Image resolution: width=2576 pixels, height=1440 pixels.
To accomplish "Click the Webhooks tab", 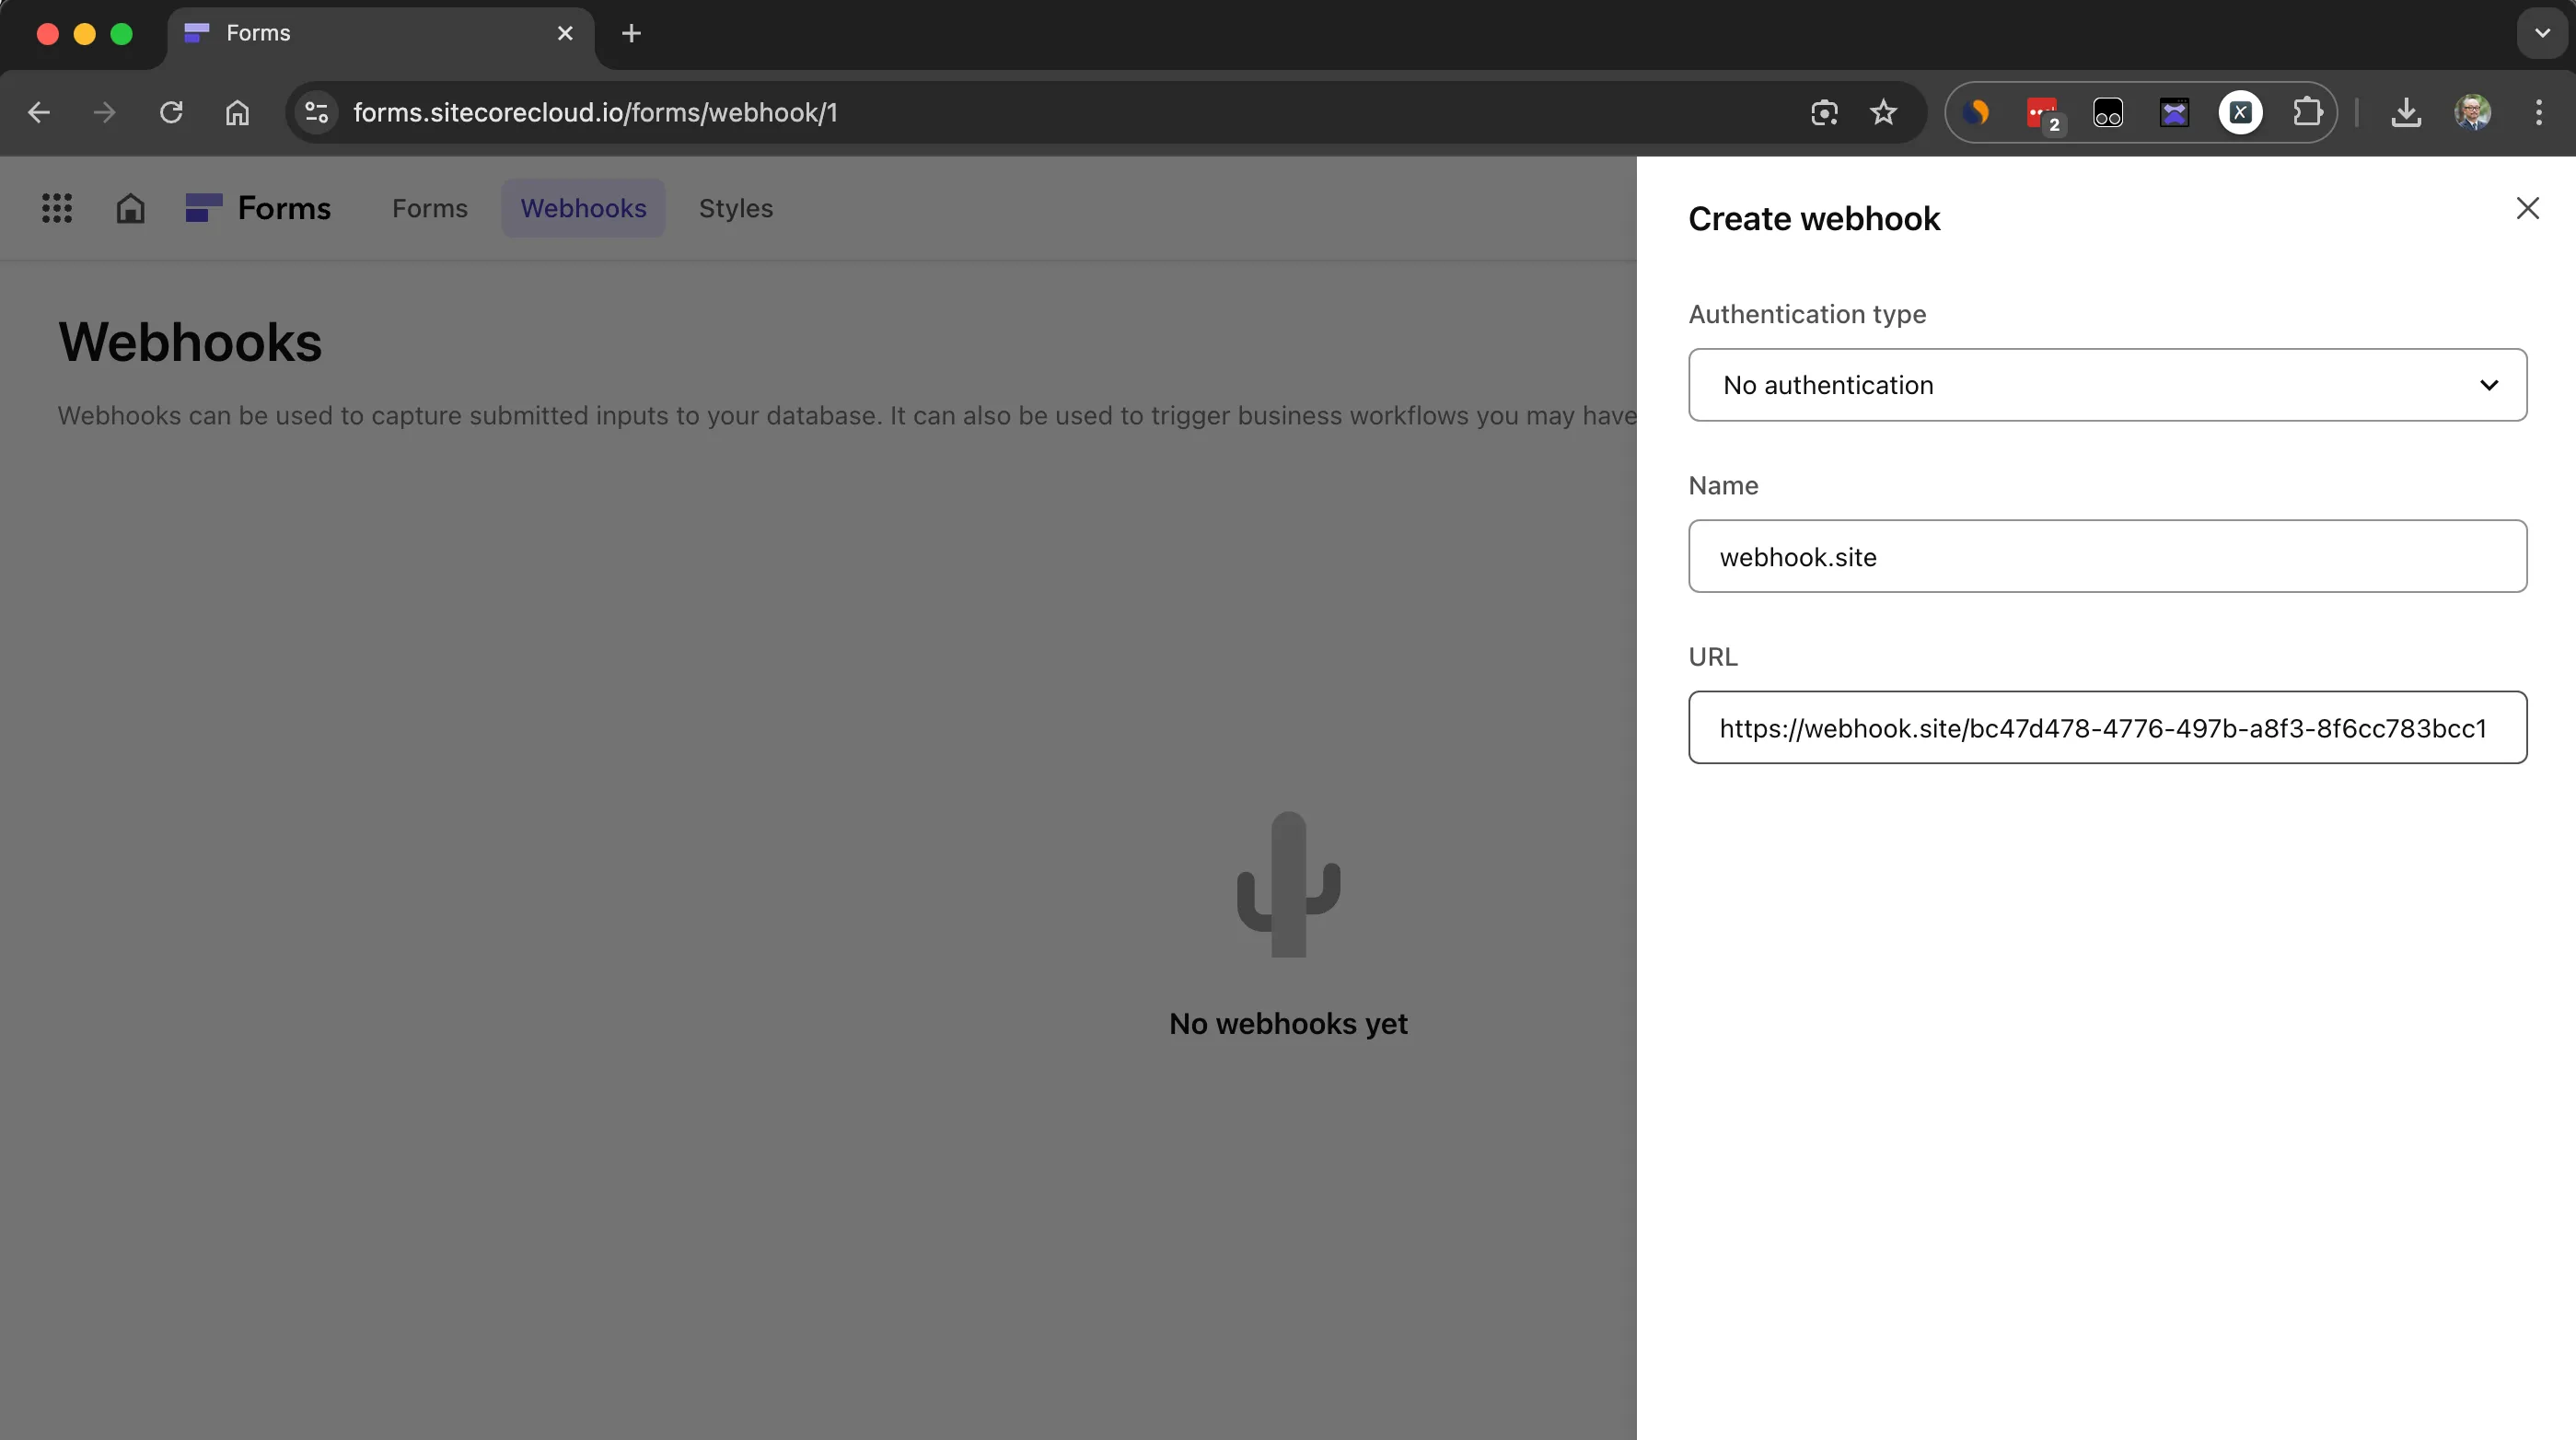I will point(584,209).
